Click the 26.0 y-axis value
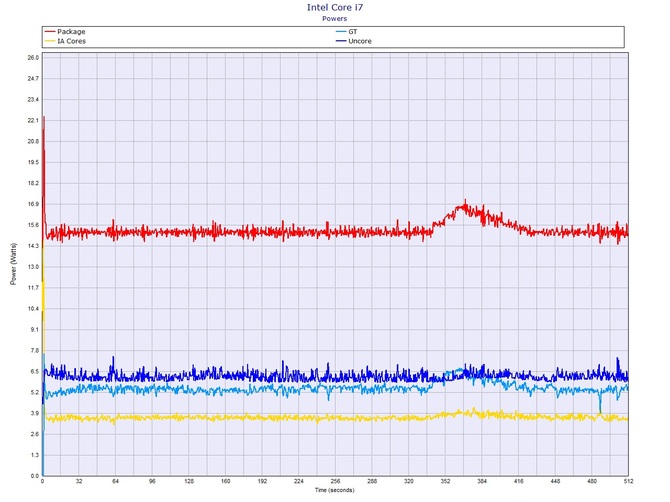The width and height of the screenshot is (670, 502). tap(33, 58)
